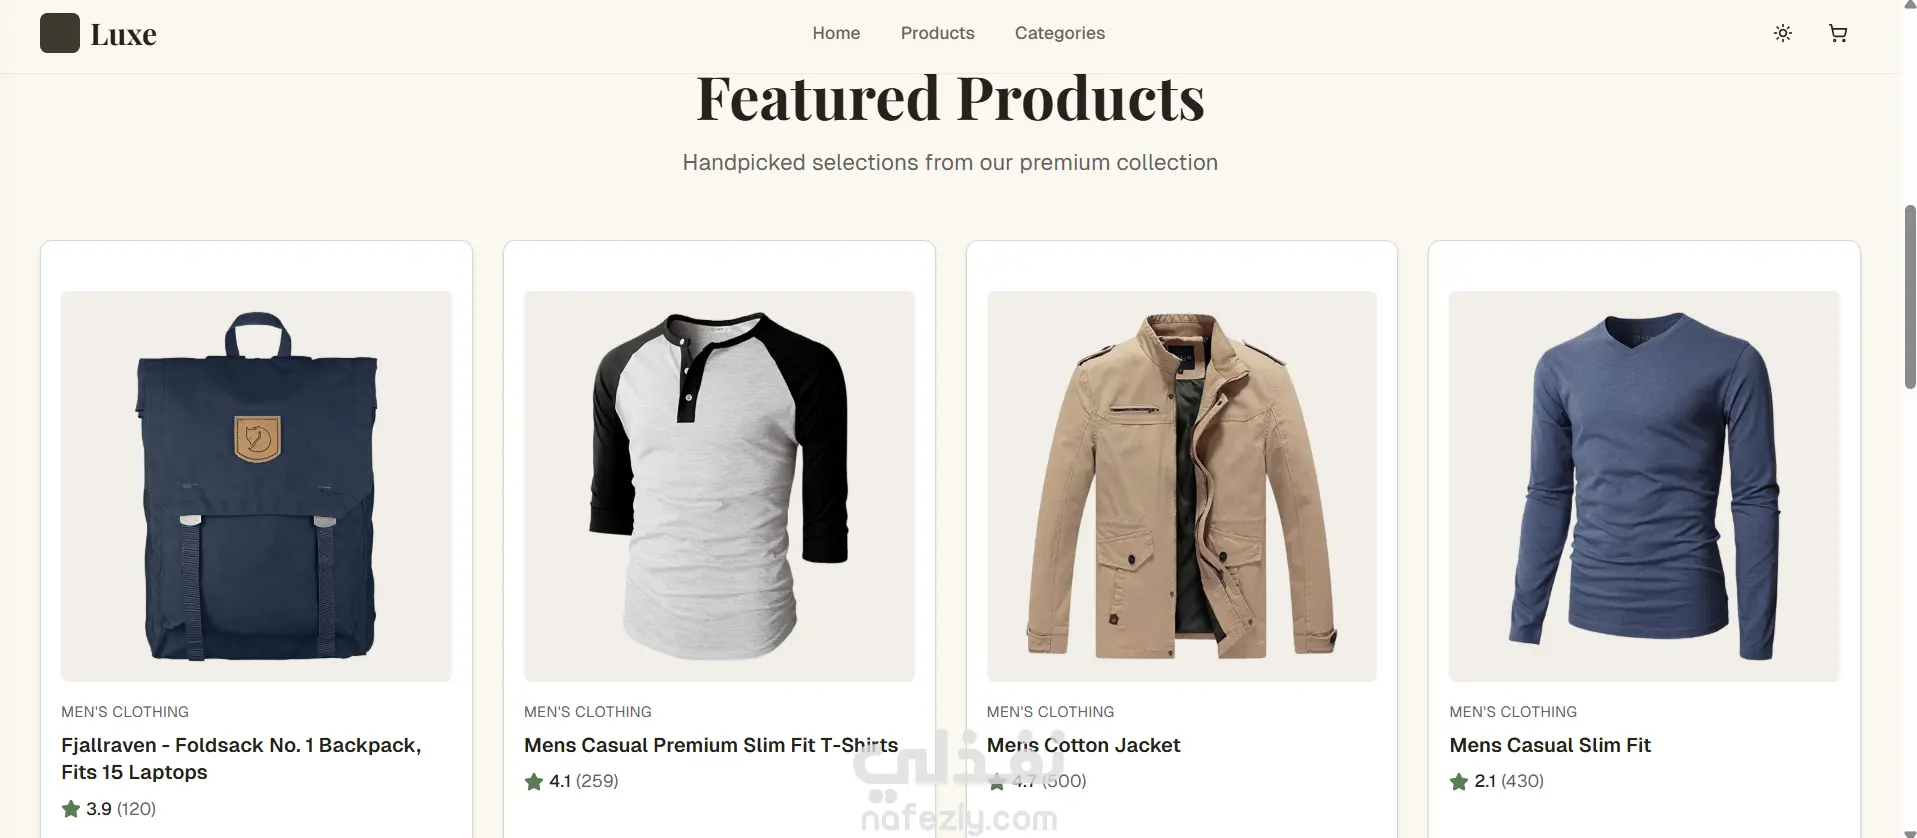Screen dimensions: 1917x838
Task: Open the Mens Cotton Jacket product title
Action: coord(1083,745)
